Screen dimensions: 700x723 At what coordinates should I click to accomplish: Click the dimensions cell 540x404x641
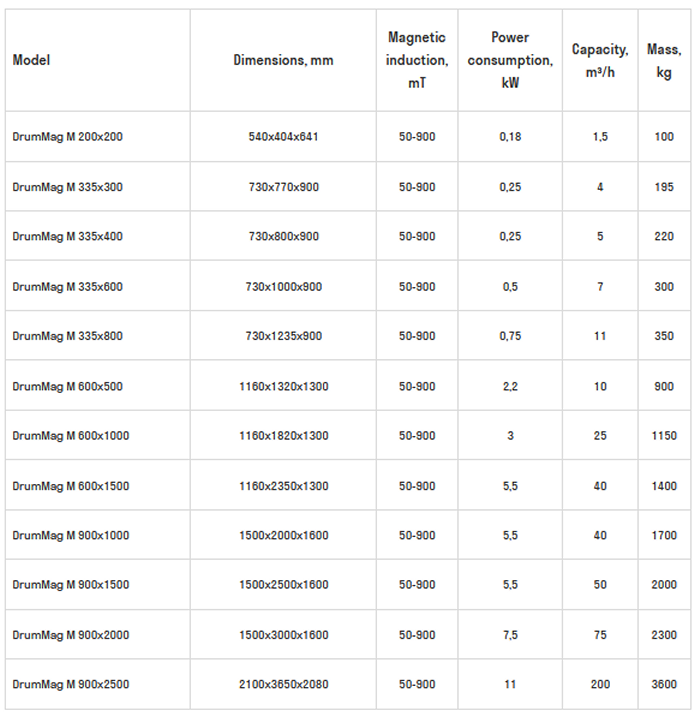(x=283, y=137)
